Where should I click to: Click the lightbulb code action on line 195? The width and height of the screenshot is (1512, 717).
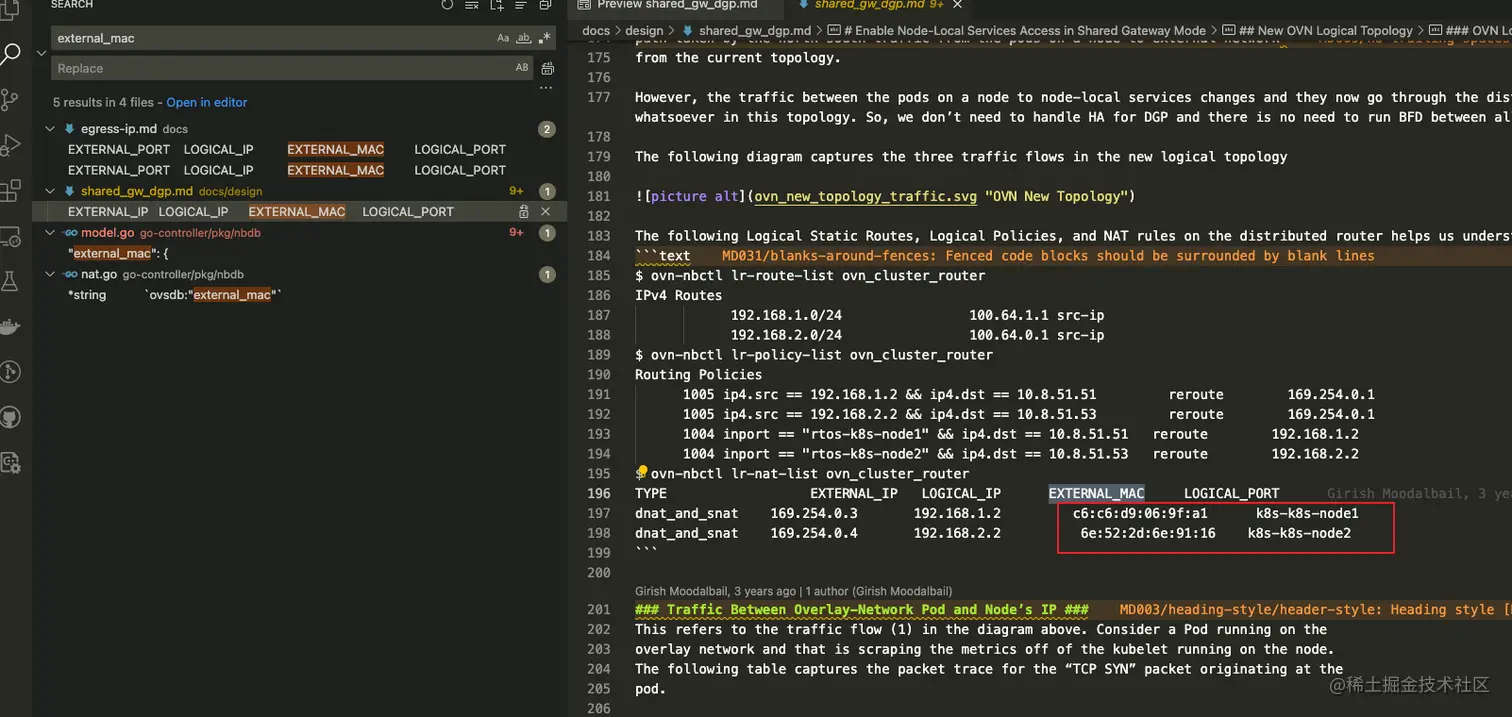click(643, 472)
